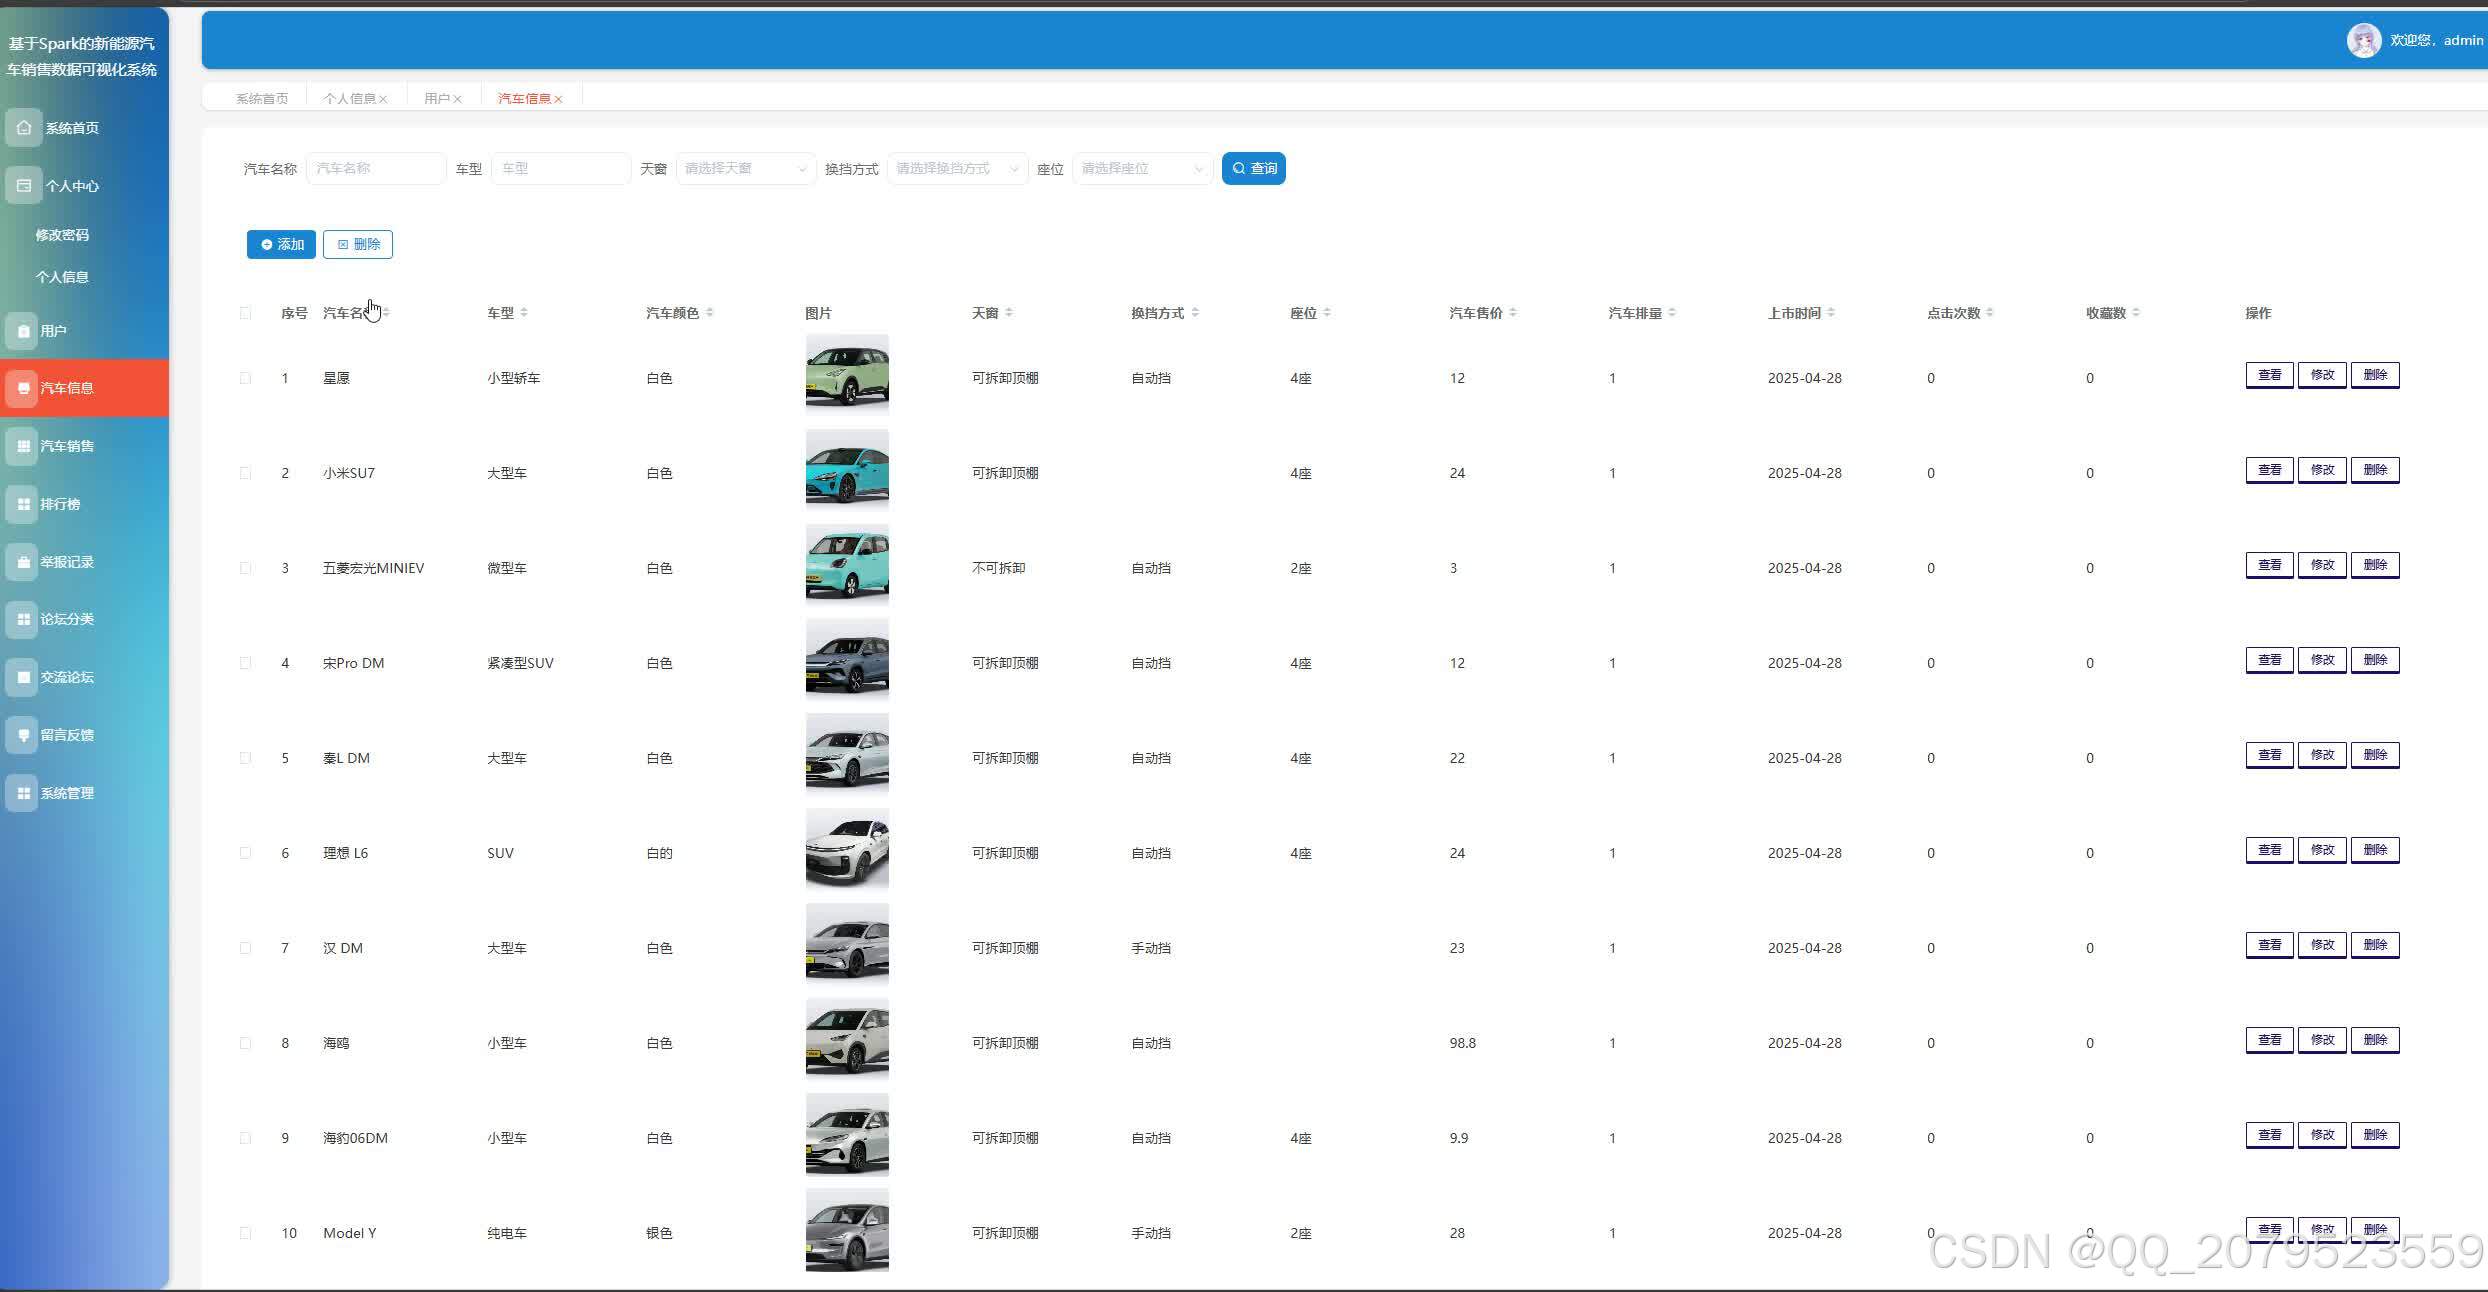Open the 系统管理 sidebar menu

click(66, 793)
